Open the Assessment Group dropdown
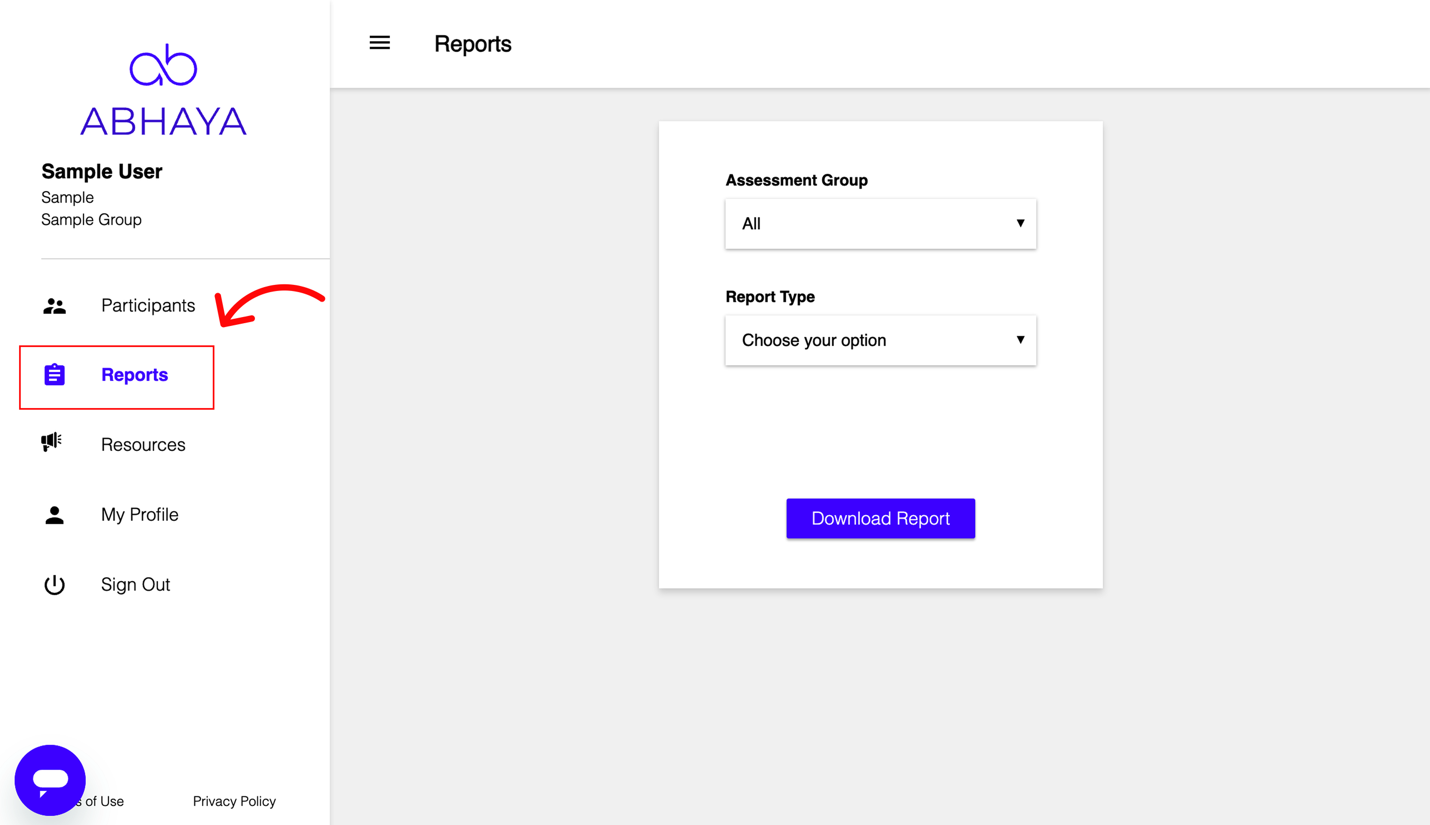 tap(880, 224)
